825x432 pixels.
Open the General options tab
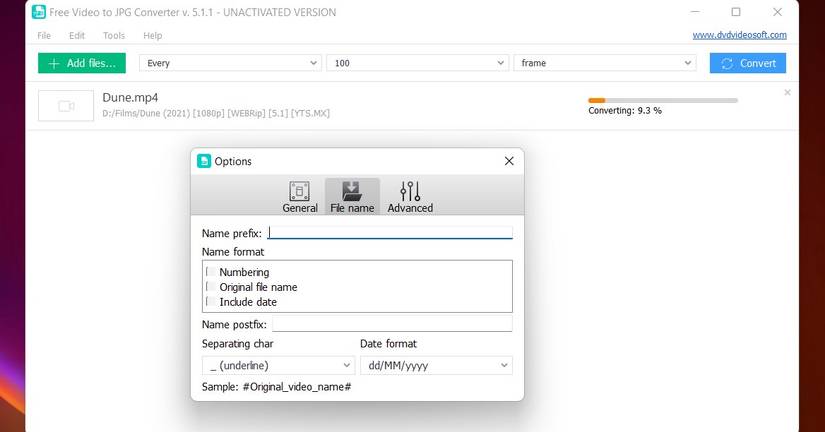click(299, 197)
